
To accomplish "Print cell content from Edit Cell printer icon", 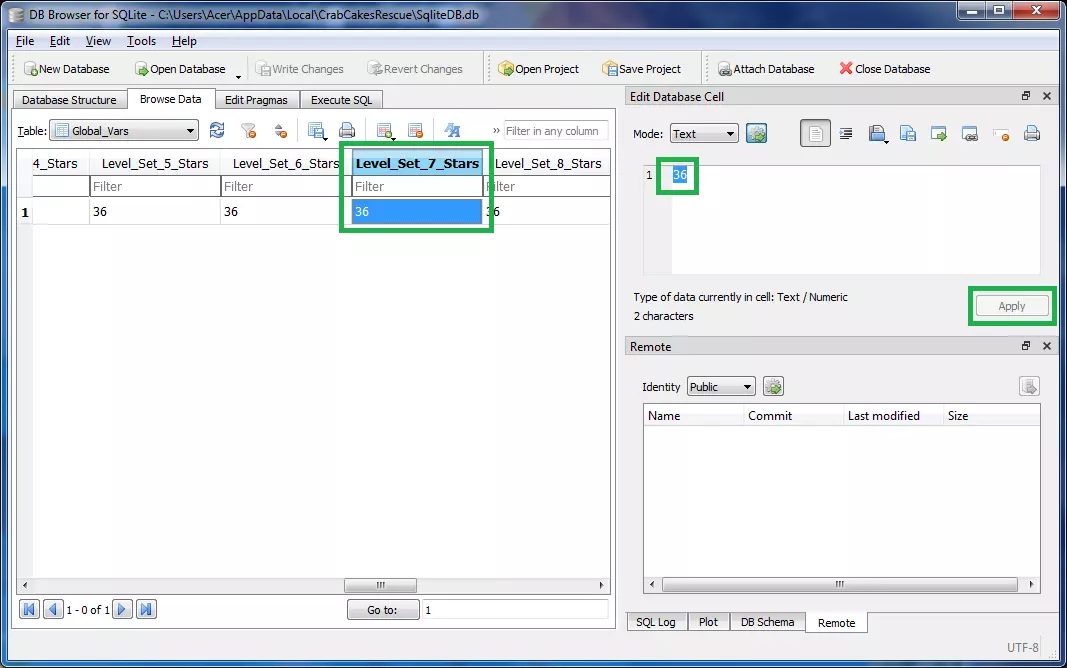I will coord(1032,133).
